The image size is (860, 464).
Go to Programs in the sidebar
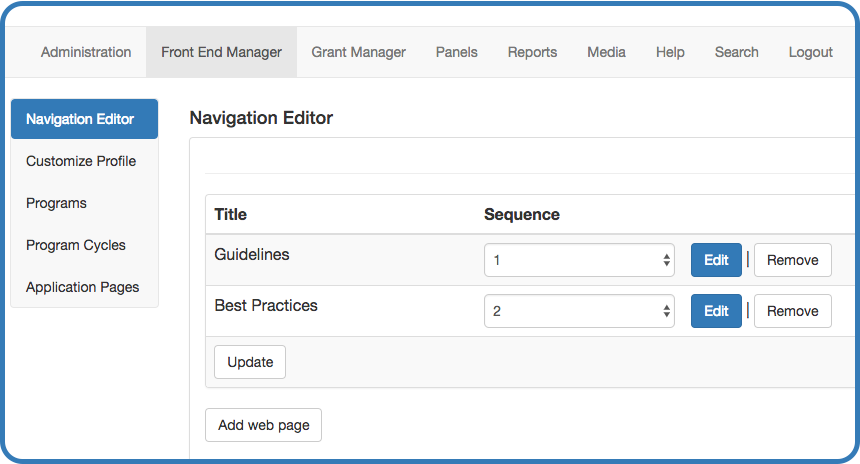point(84,203)
